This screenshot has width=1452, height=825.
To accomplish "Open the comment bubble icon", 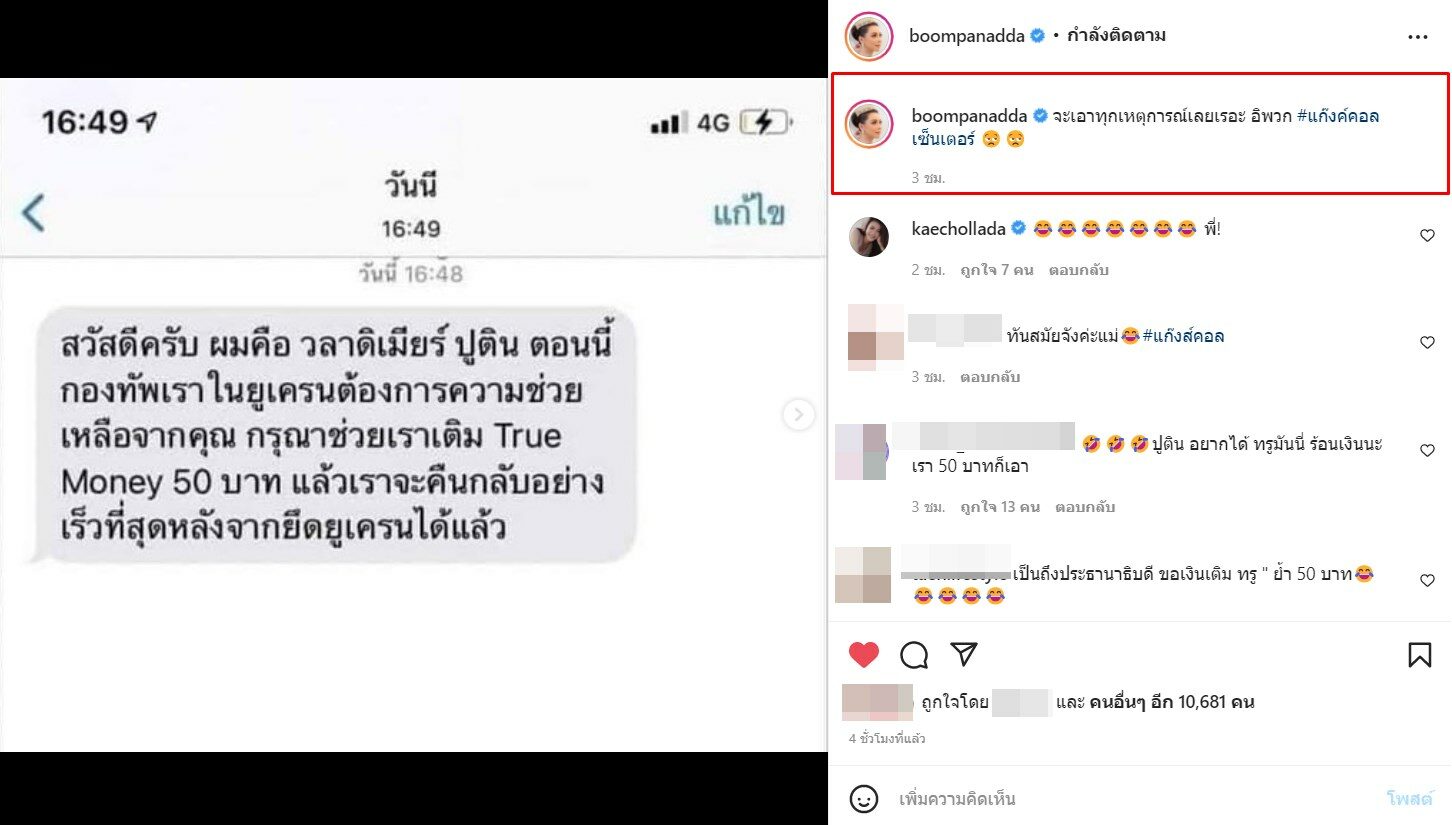I will [x=914, y=655].
